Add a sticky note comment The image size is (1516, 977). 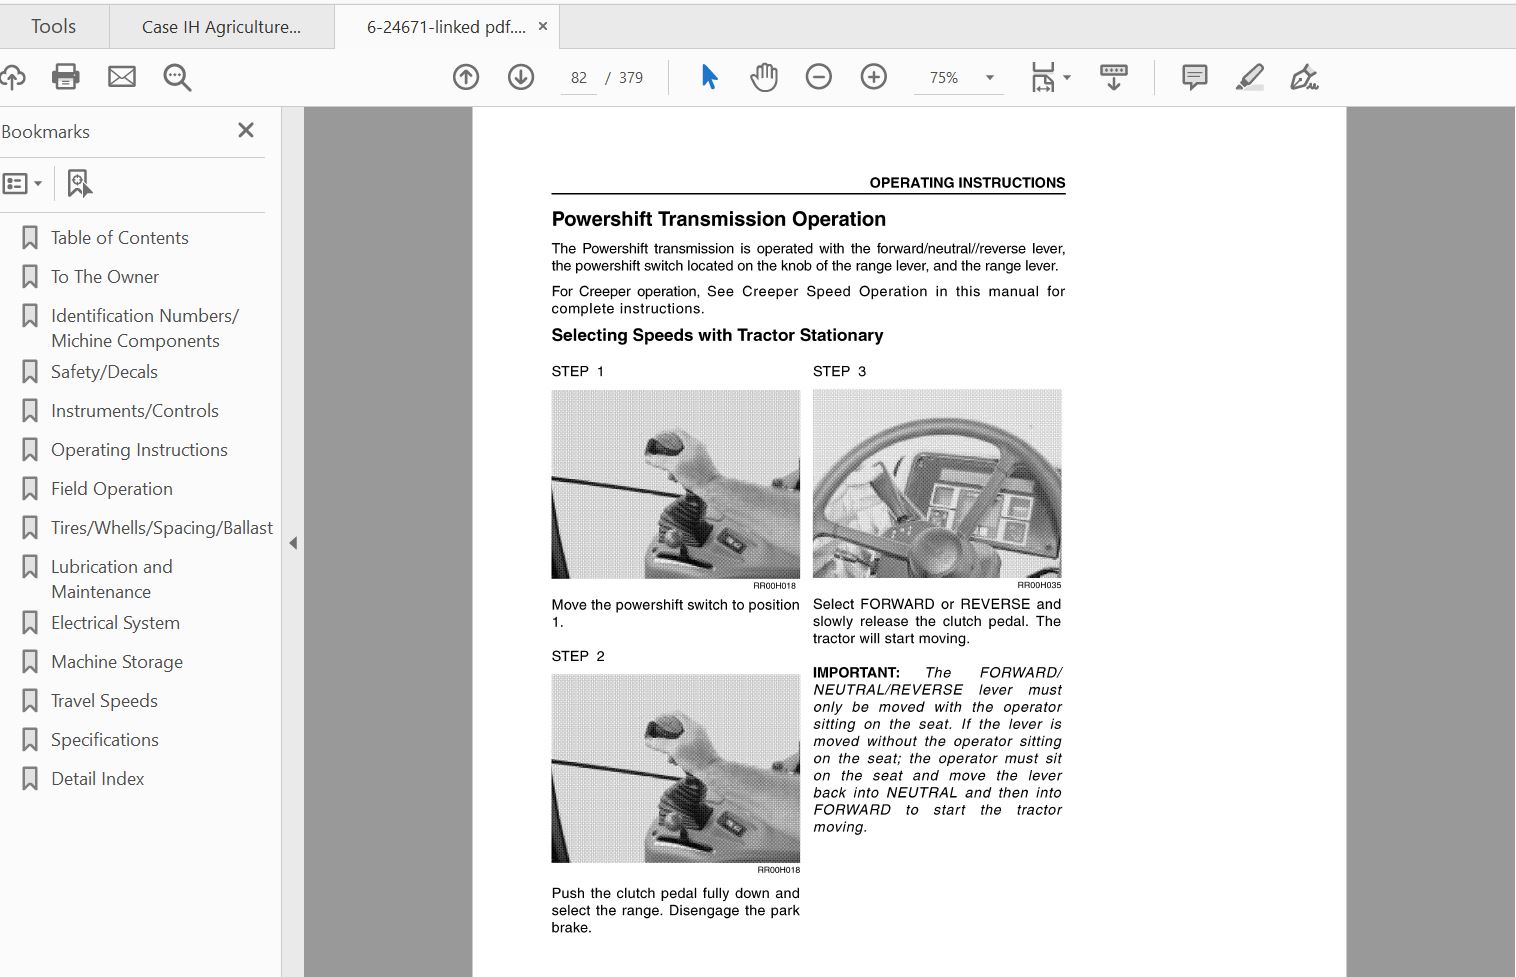(x=1194, y=77)
